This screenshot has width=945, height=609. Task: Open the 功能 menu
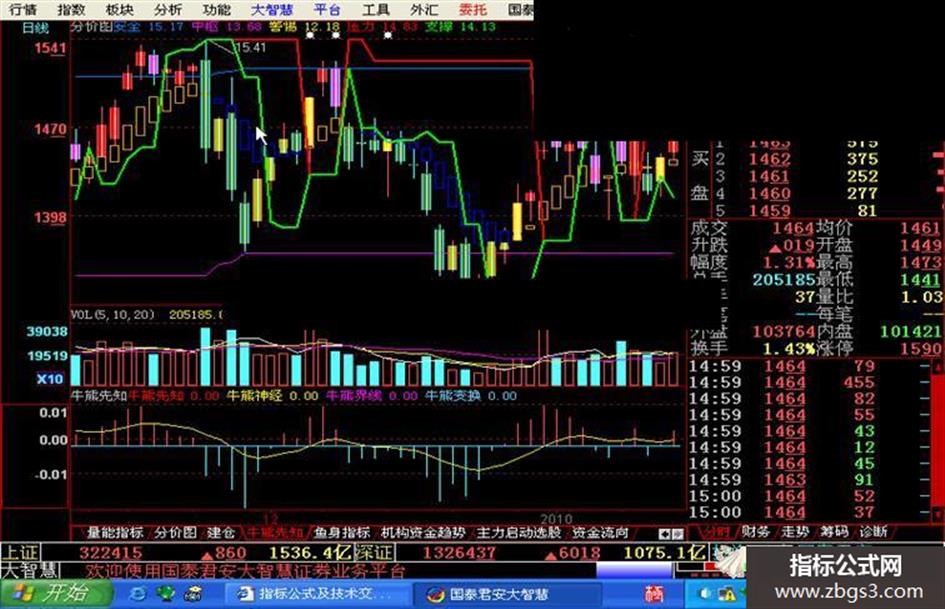pos(216,10)
